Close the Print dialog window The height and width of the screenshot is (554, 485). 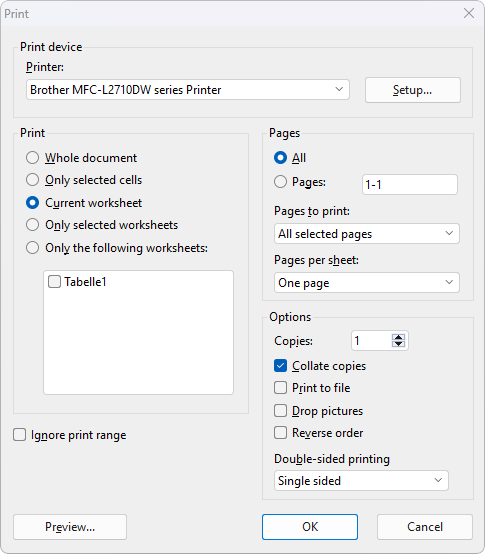coord(469,13)
